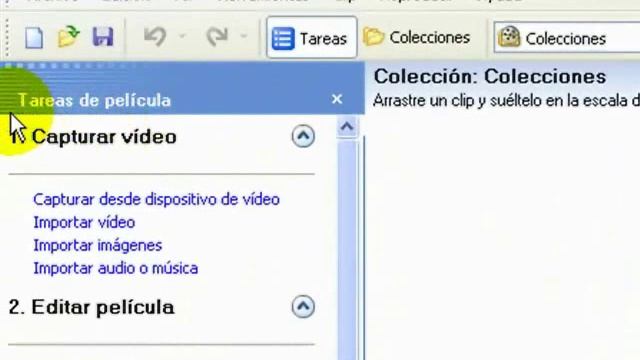The image size is (640, 360).
Task: Collapse the Editar película section
Action: click(303, 306)
